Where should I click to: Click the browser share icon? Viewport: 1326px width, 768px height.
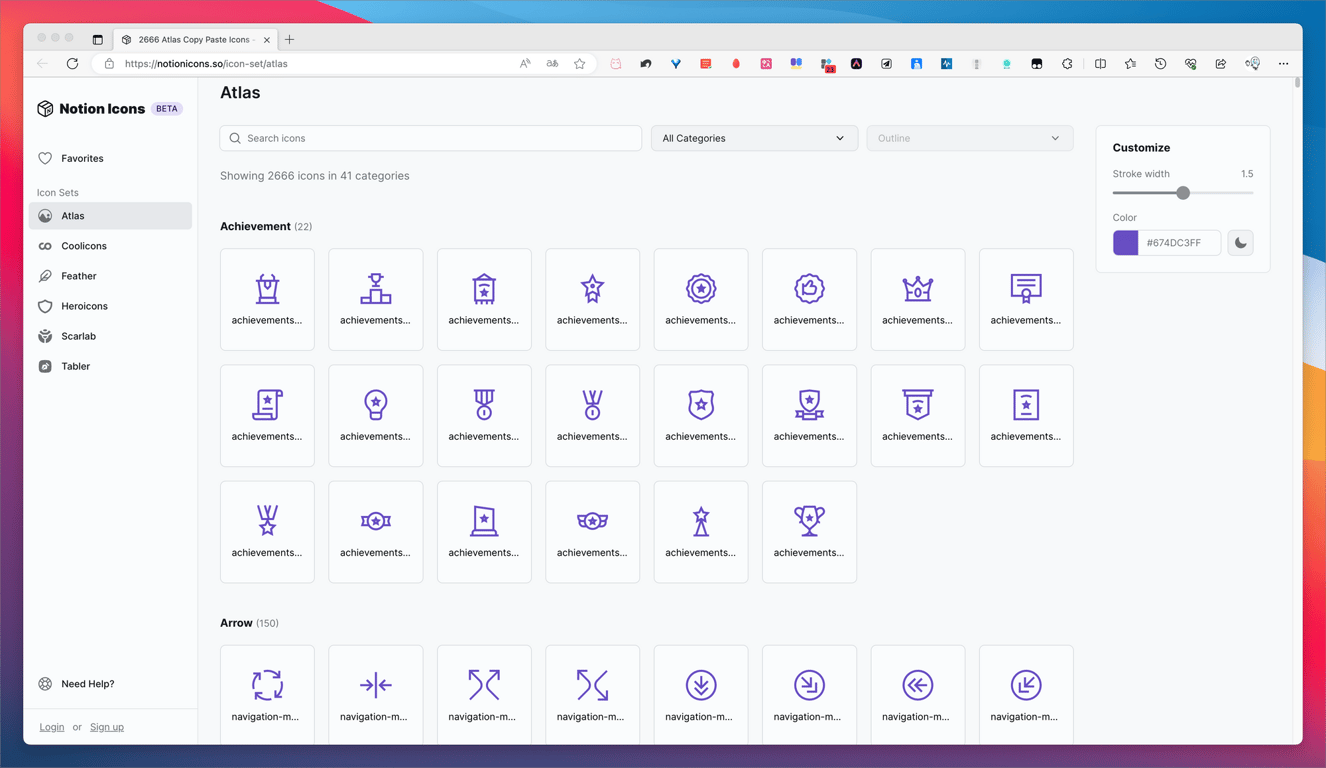click(x=1221, y=64)
